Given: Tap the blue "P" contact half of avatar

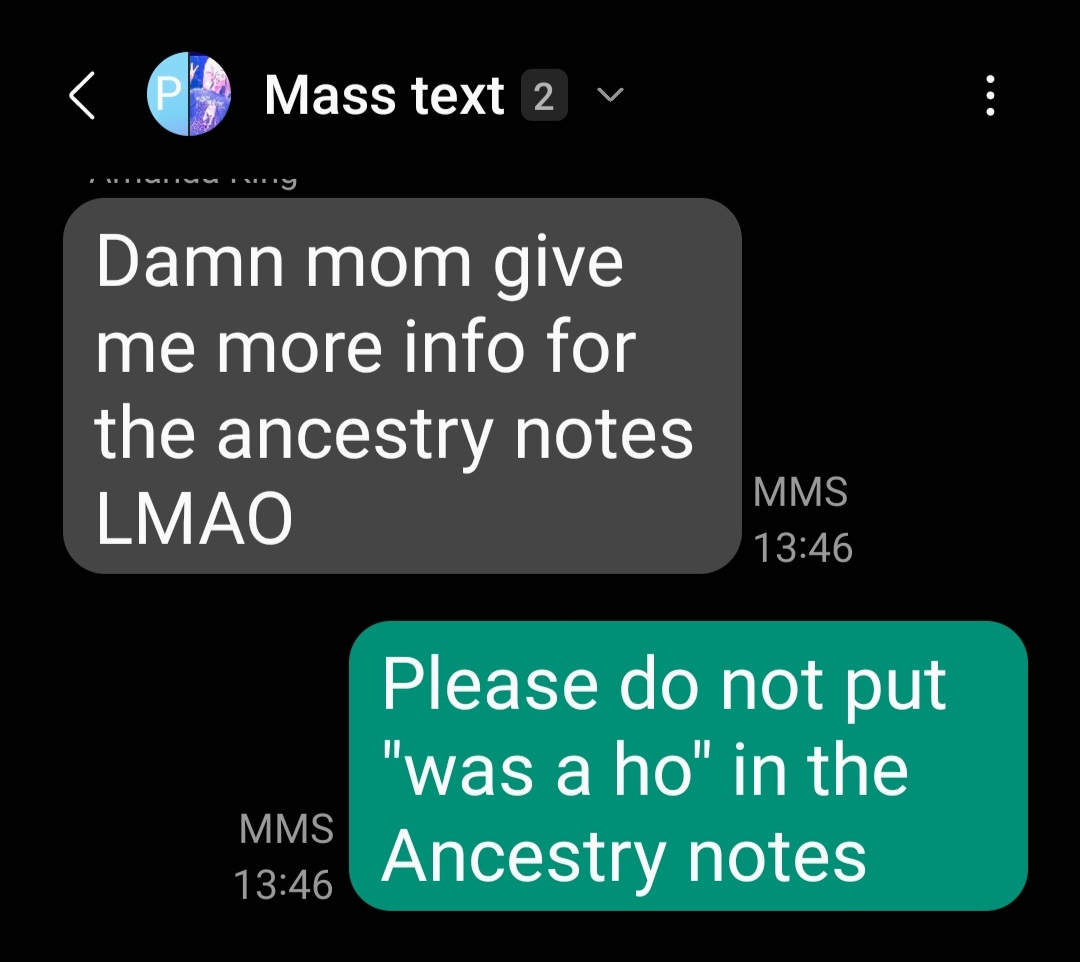Looking at the screenshot, I should 167,94.
